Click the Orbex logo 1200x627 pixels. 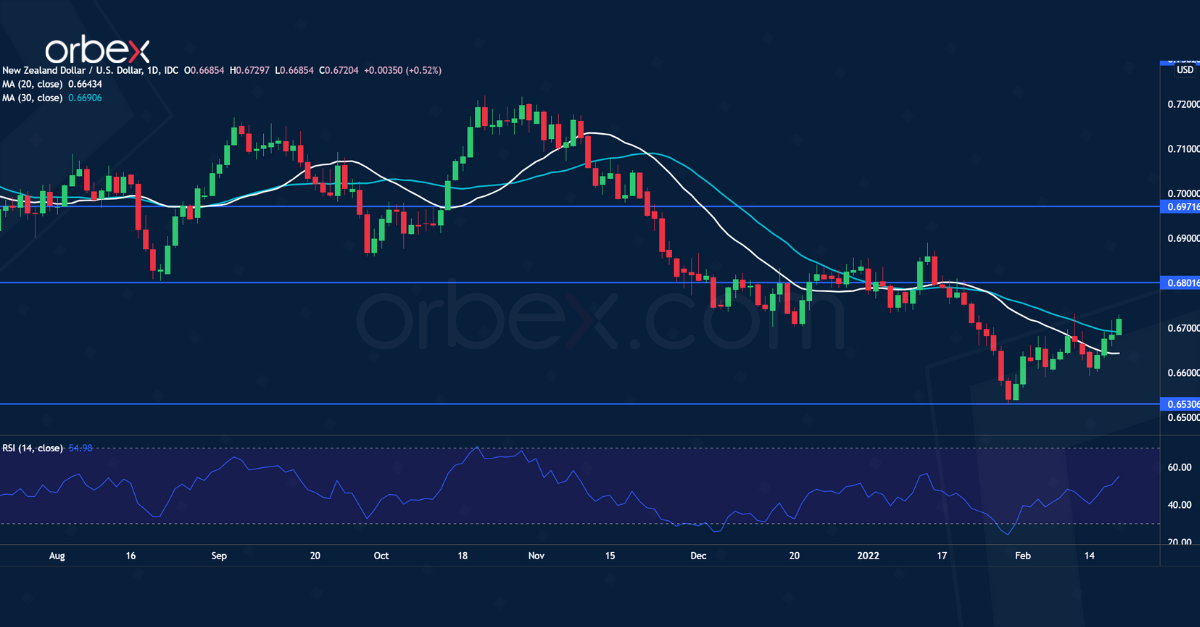pyautogui.click(x=98, y=50)
